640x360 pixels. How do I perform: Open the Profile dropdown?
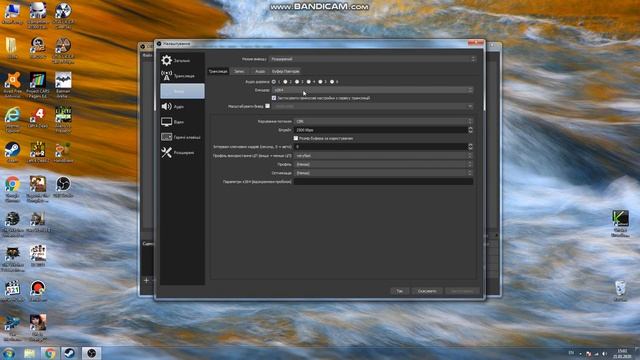[x=383, y=164]
